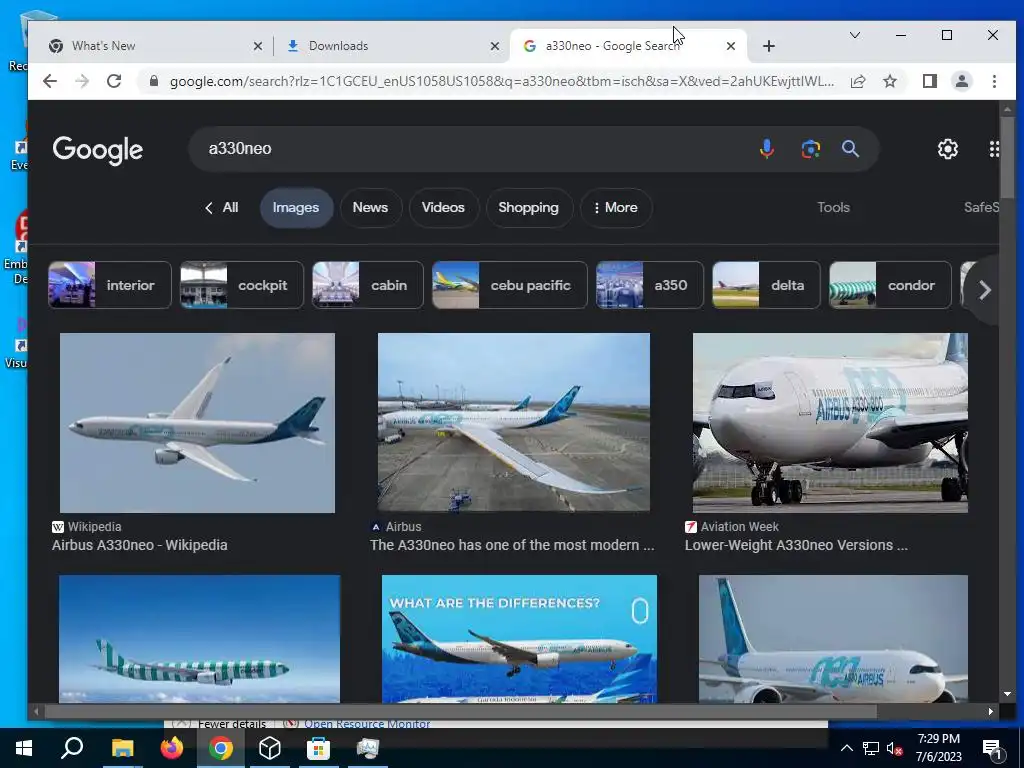Open Google quick settings gear
Image resolution: width=1024 pixels, height=768 pixels.
pos(948,149)
